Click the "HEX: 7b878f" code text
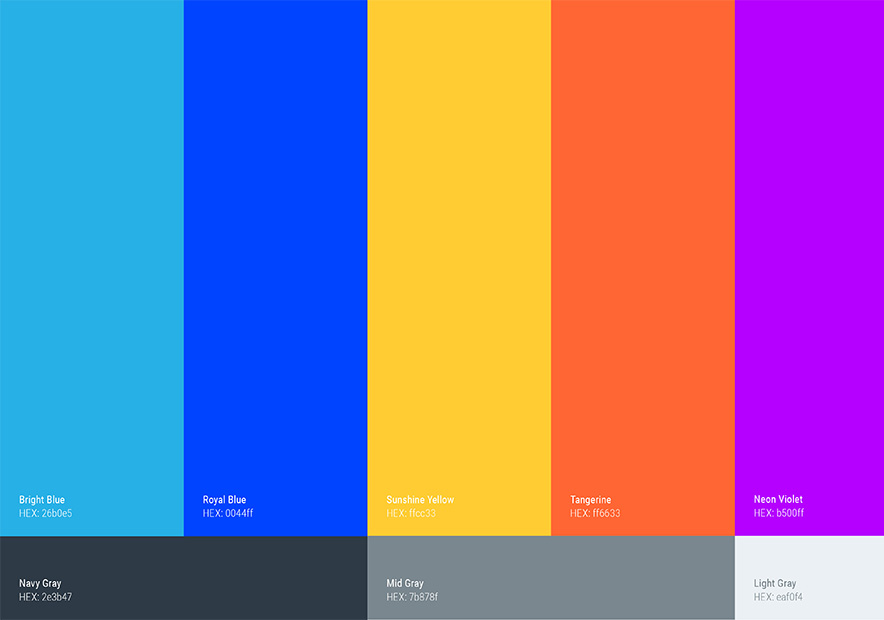 pyautogui.click(x=412, y=597)
